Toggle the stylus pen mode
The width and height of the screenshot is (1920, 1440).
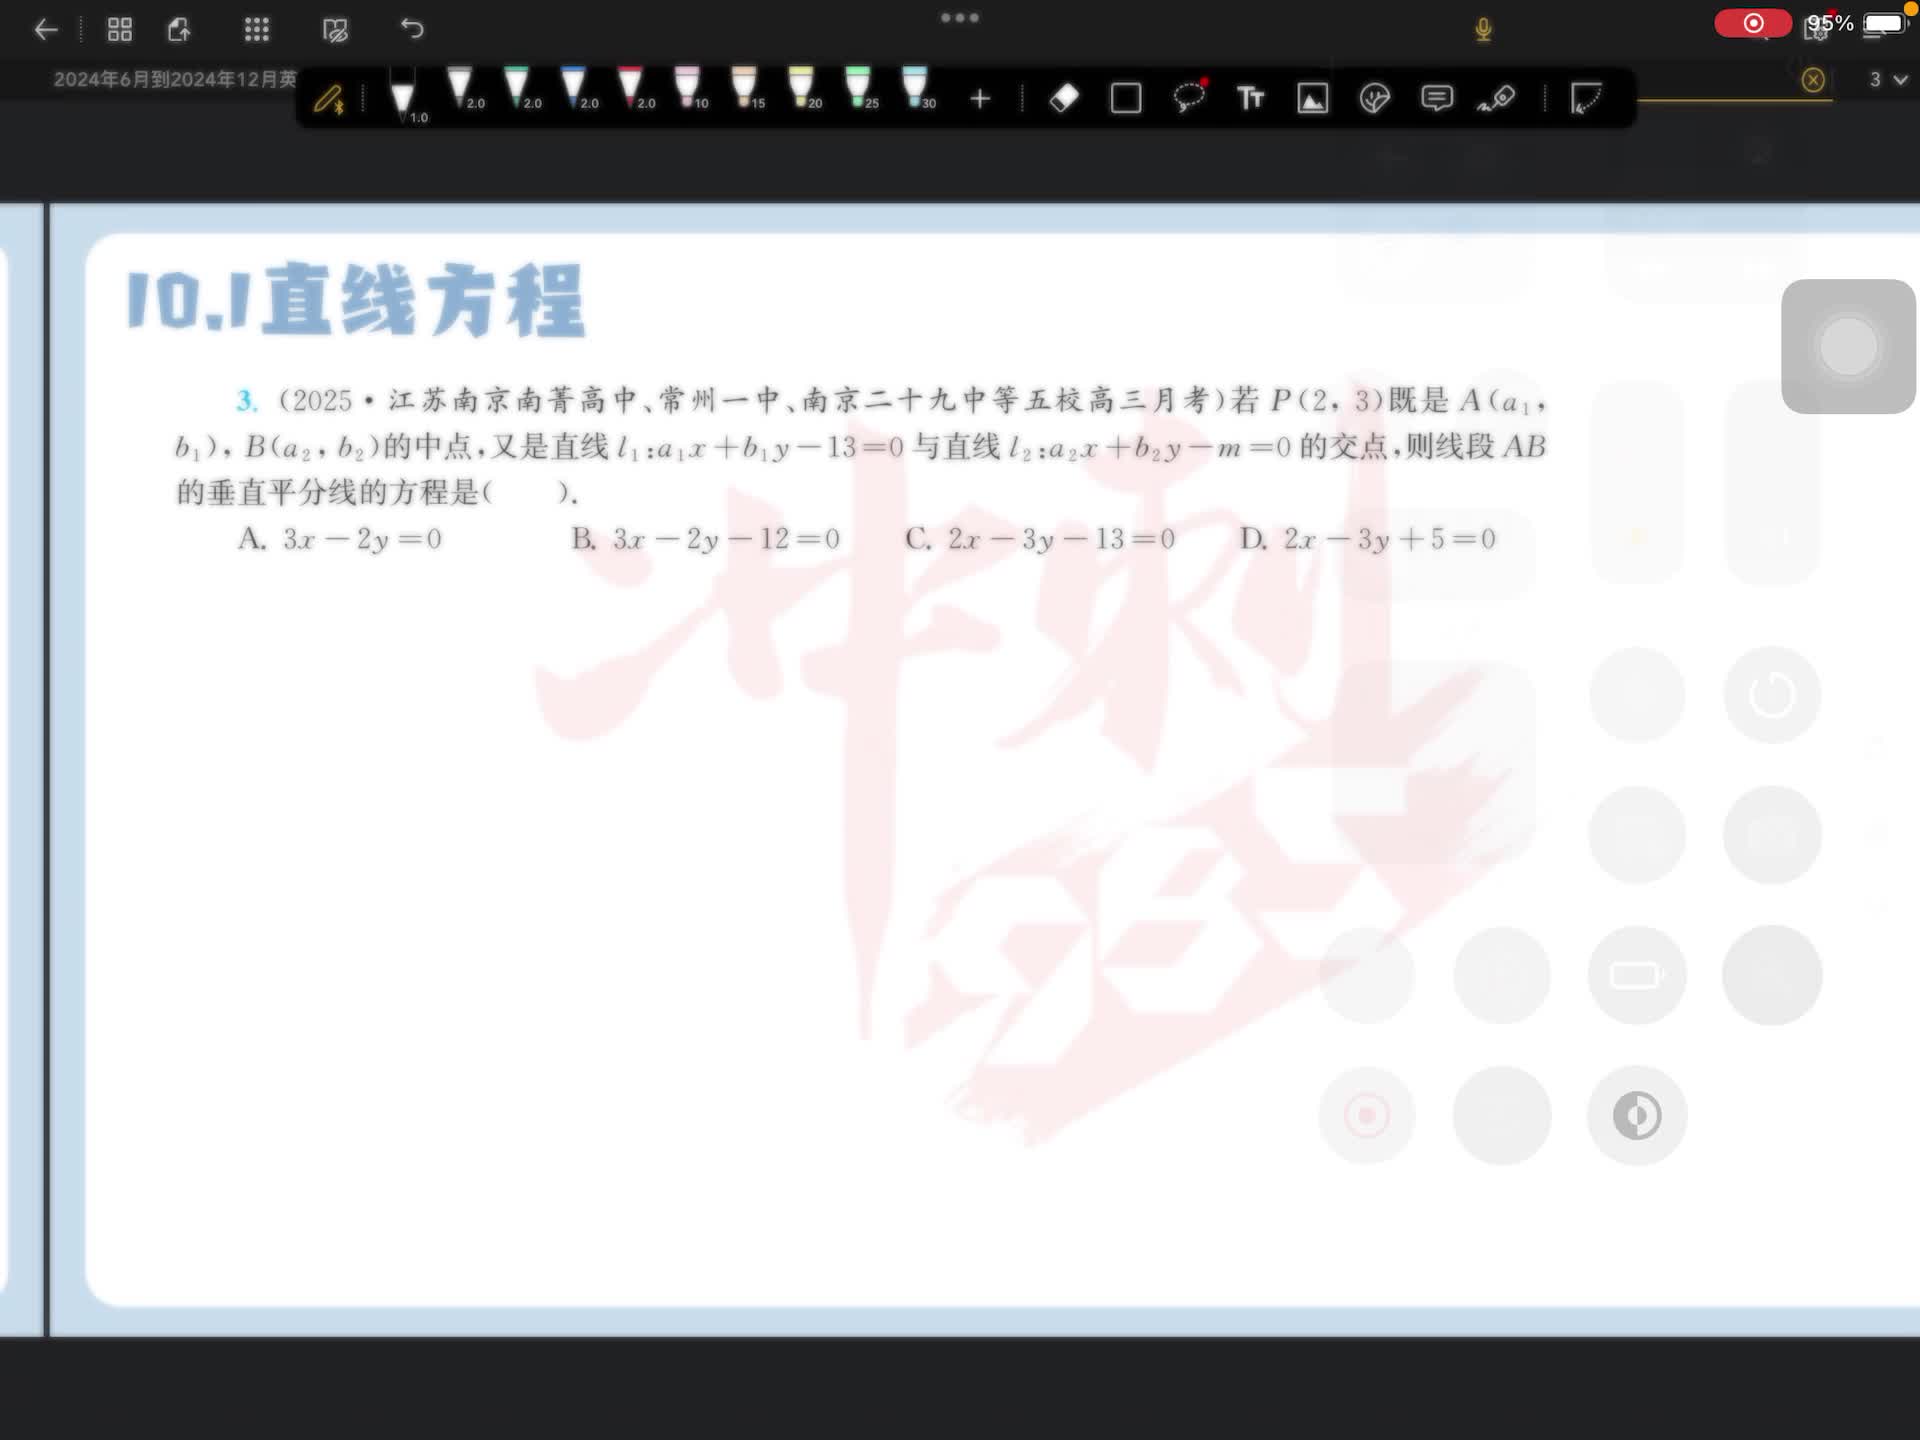pyautogui.click(x=329, y=99)
